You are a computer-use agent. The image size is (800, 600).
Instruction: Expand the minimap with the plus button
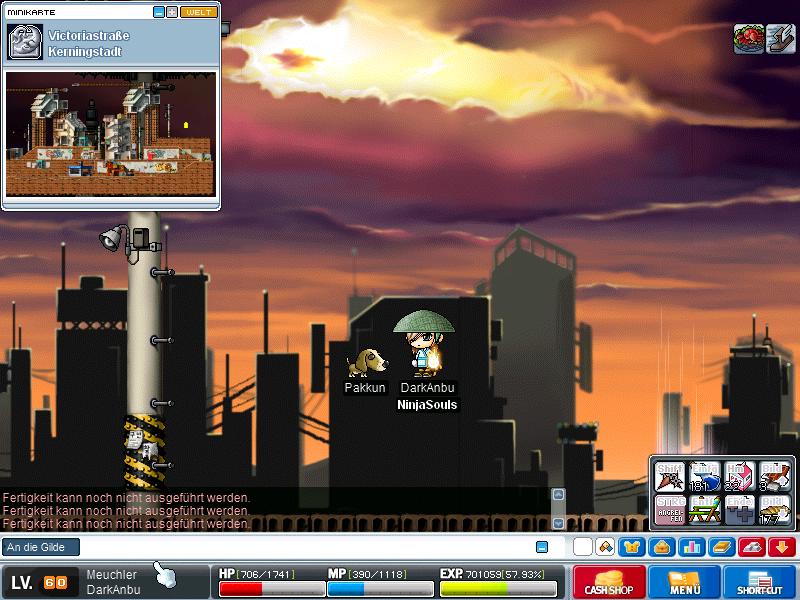pos(172,12)
